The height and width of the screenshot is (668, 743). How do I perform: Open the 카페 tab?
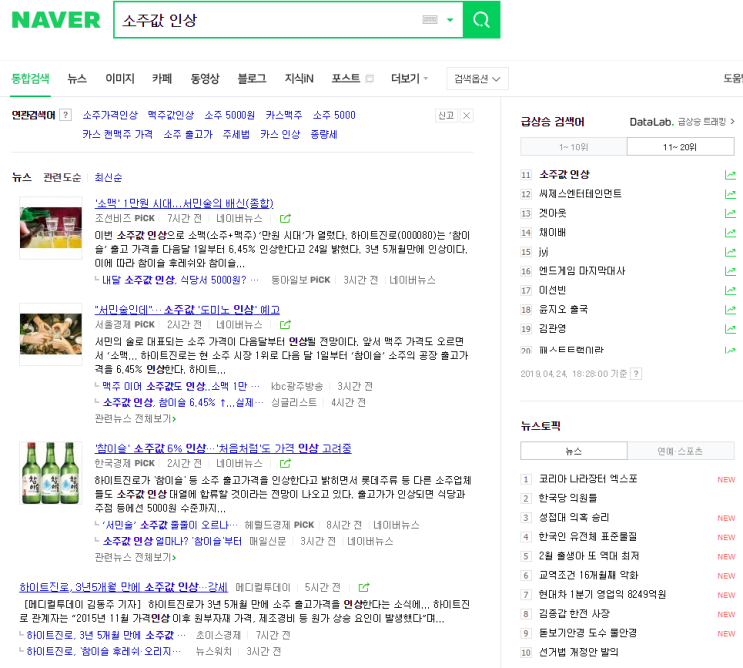click(x=162, y=79)
